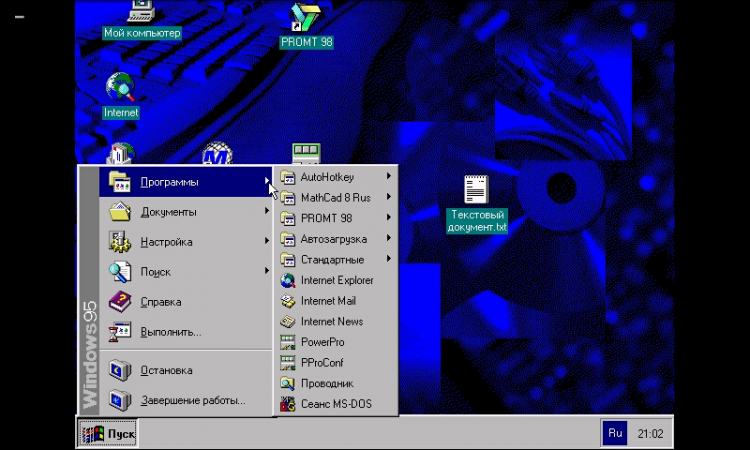750x450 pixels.
Task: Click the Internet News label
Action: click(x=332, y=321)
